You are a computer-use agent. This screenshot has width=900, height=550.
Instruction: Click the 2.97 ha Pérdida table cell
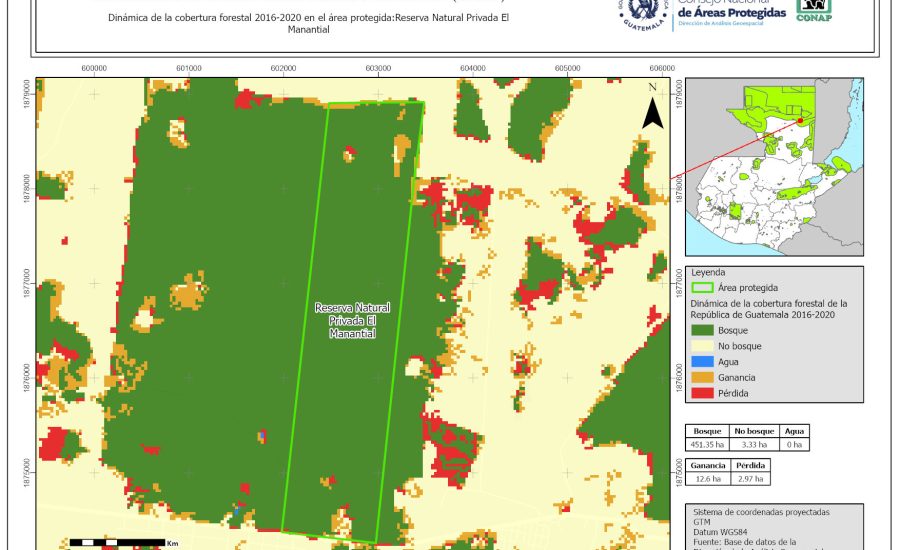[752, 480]
